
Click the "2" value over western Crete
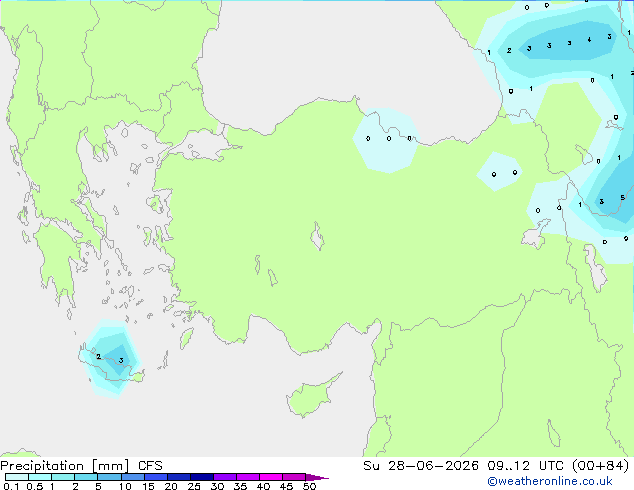coord(99,357)
